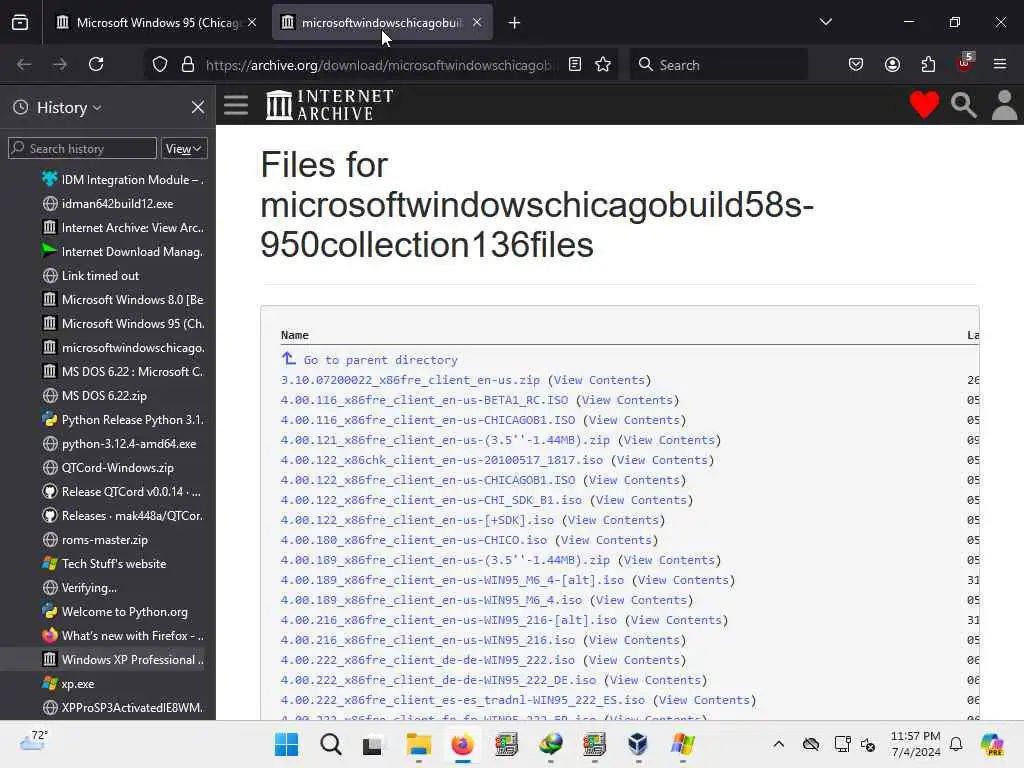This screenshot has width=1024, height=768.
Task: Download 4.00.116 BETA1_RC.ISO file
Action: [424, 400]
